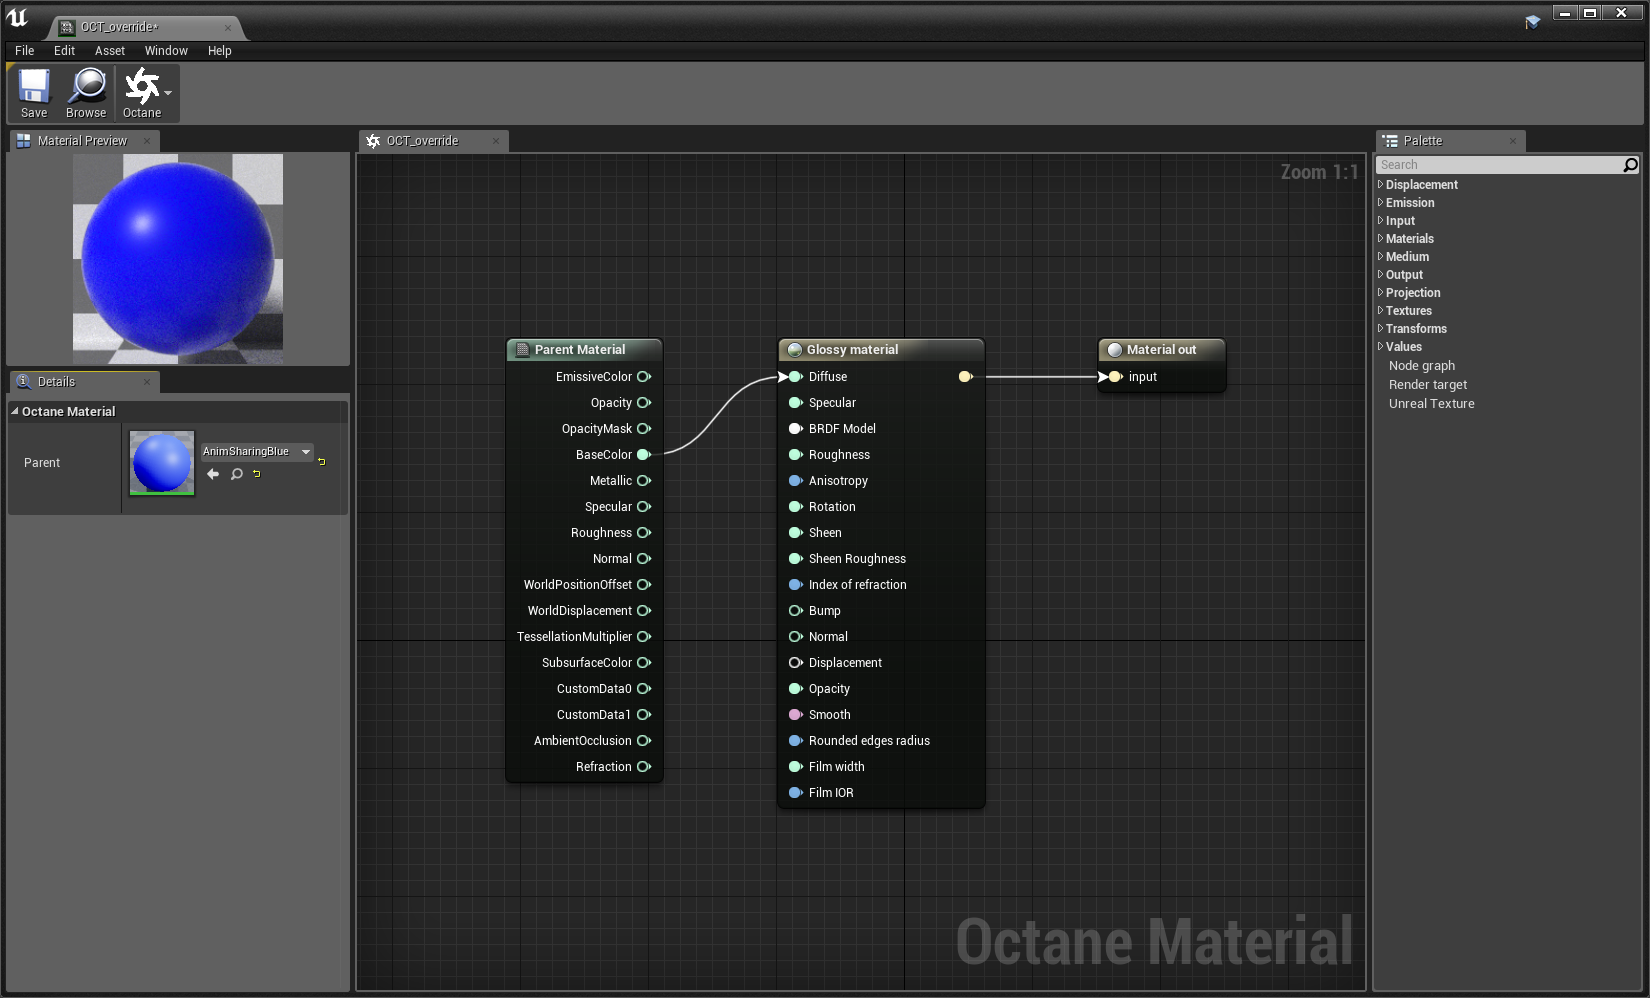Screen dimensions: 1650x998
Task: Open the Edit menu
Action: 64,51
